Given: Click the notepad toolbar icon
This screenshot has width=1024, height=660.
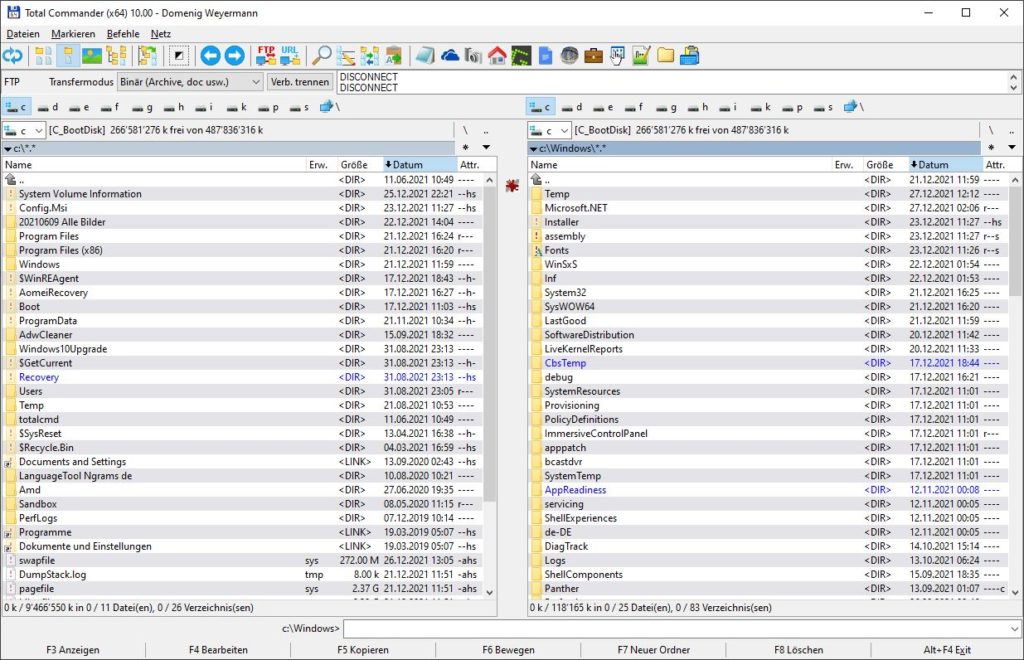Looking at the screenshot, I should tap(425, 56).
